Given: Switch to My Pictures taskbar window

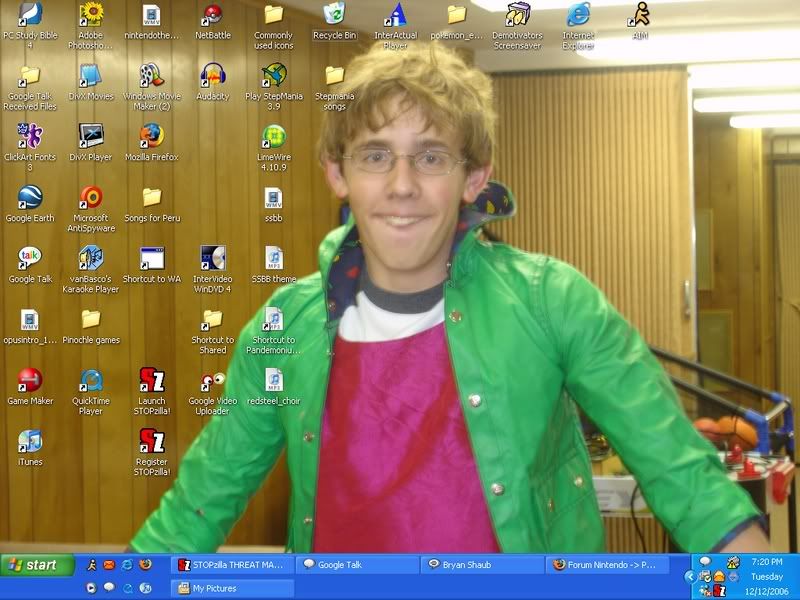Looking at the screenshot, I should point(232,588).
